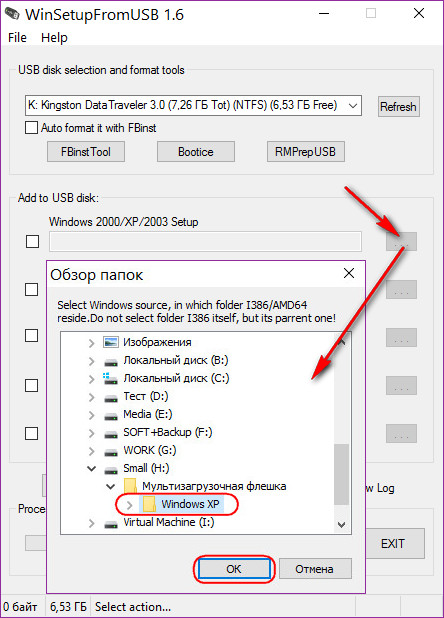
Task: Click OK in the folder browse dialog
Action: click(x=234, y=569)
